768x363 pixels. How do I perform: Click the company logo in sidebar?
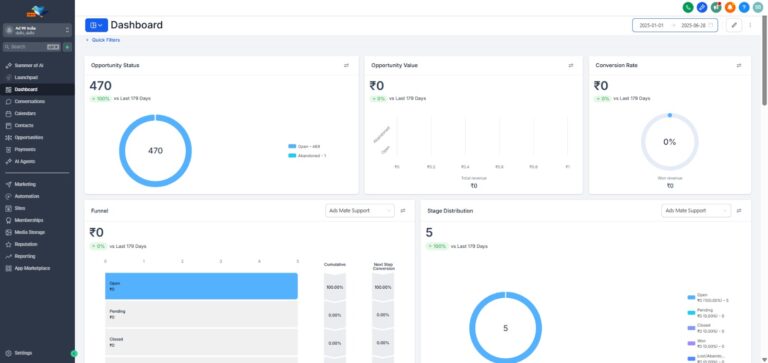pyautogui.click(x=37, y=10)
